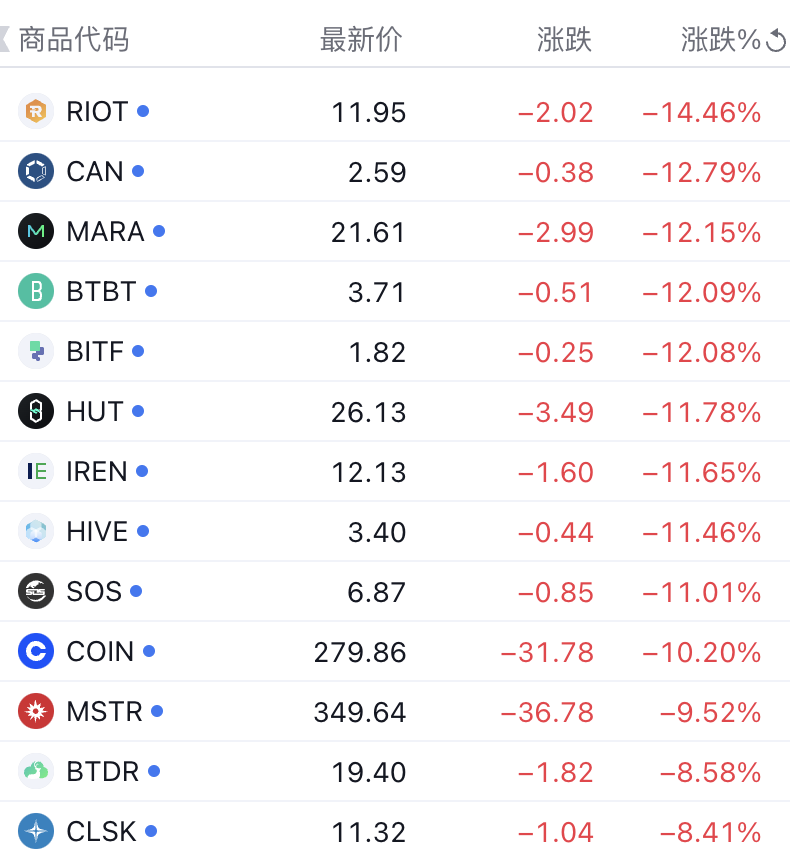Click the CAN (Canaan) logo icon
The height and width of the screenshot is (860, 790).
36,171
